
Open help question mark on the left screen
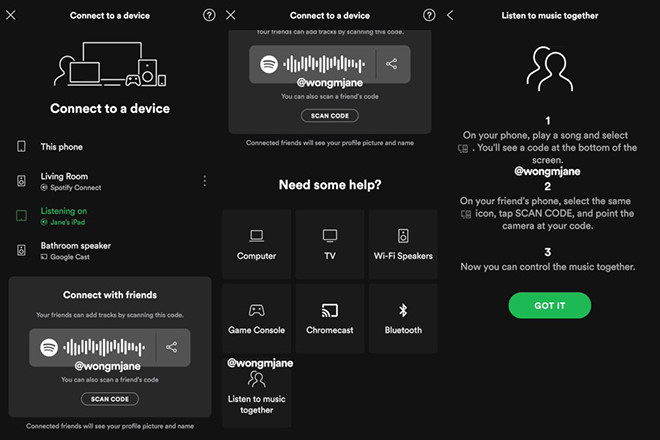(209, 16)
